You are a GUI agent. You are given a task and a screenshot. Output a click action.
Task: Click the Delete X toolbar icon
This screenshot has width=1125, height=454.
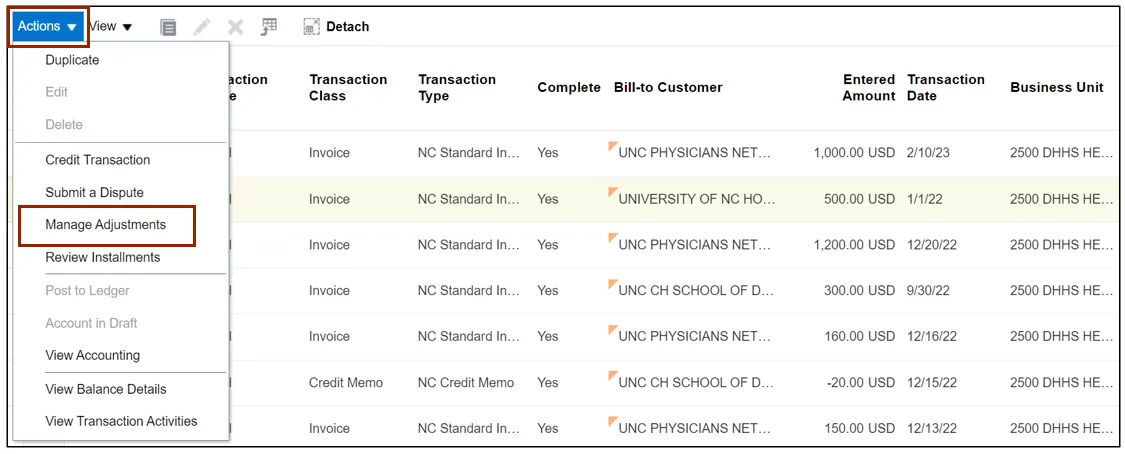pos(235,27)
